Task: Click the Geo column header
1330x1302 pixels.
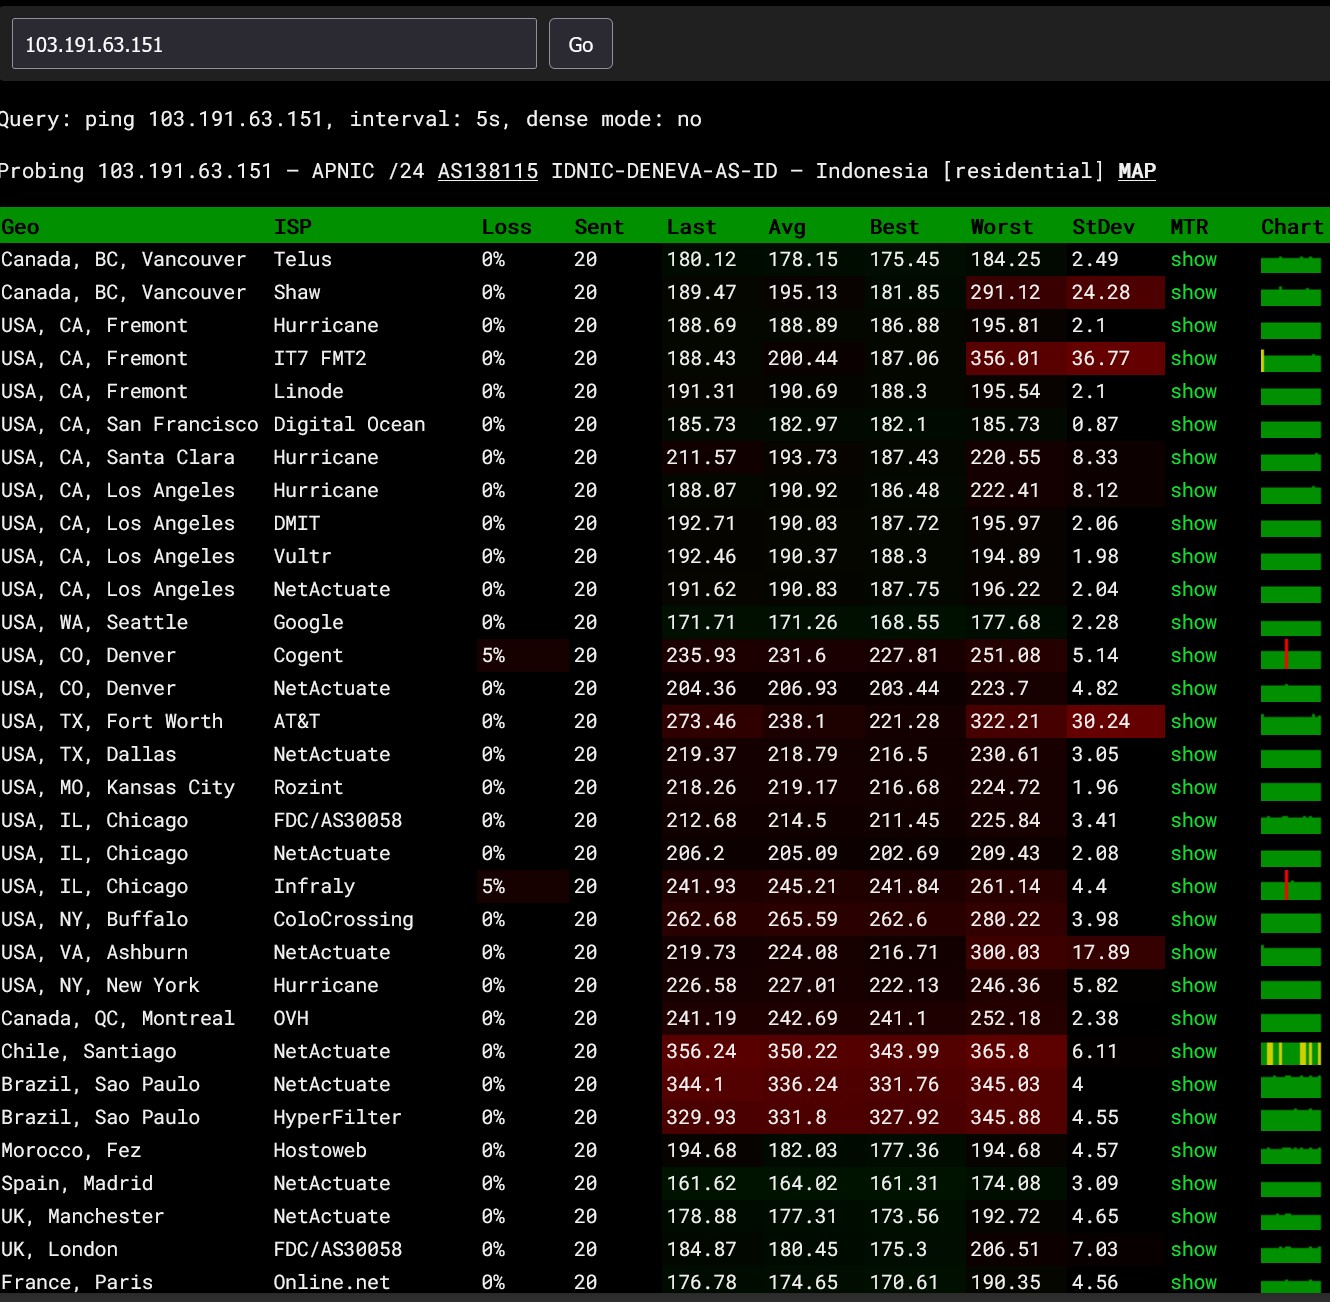Action: click(x=20, y=227)
